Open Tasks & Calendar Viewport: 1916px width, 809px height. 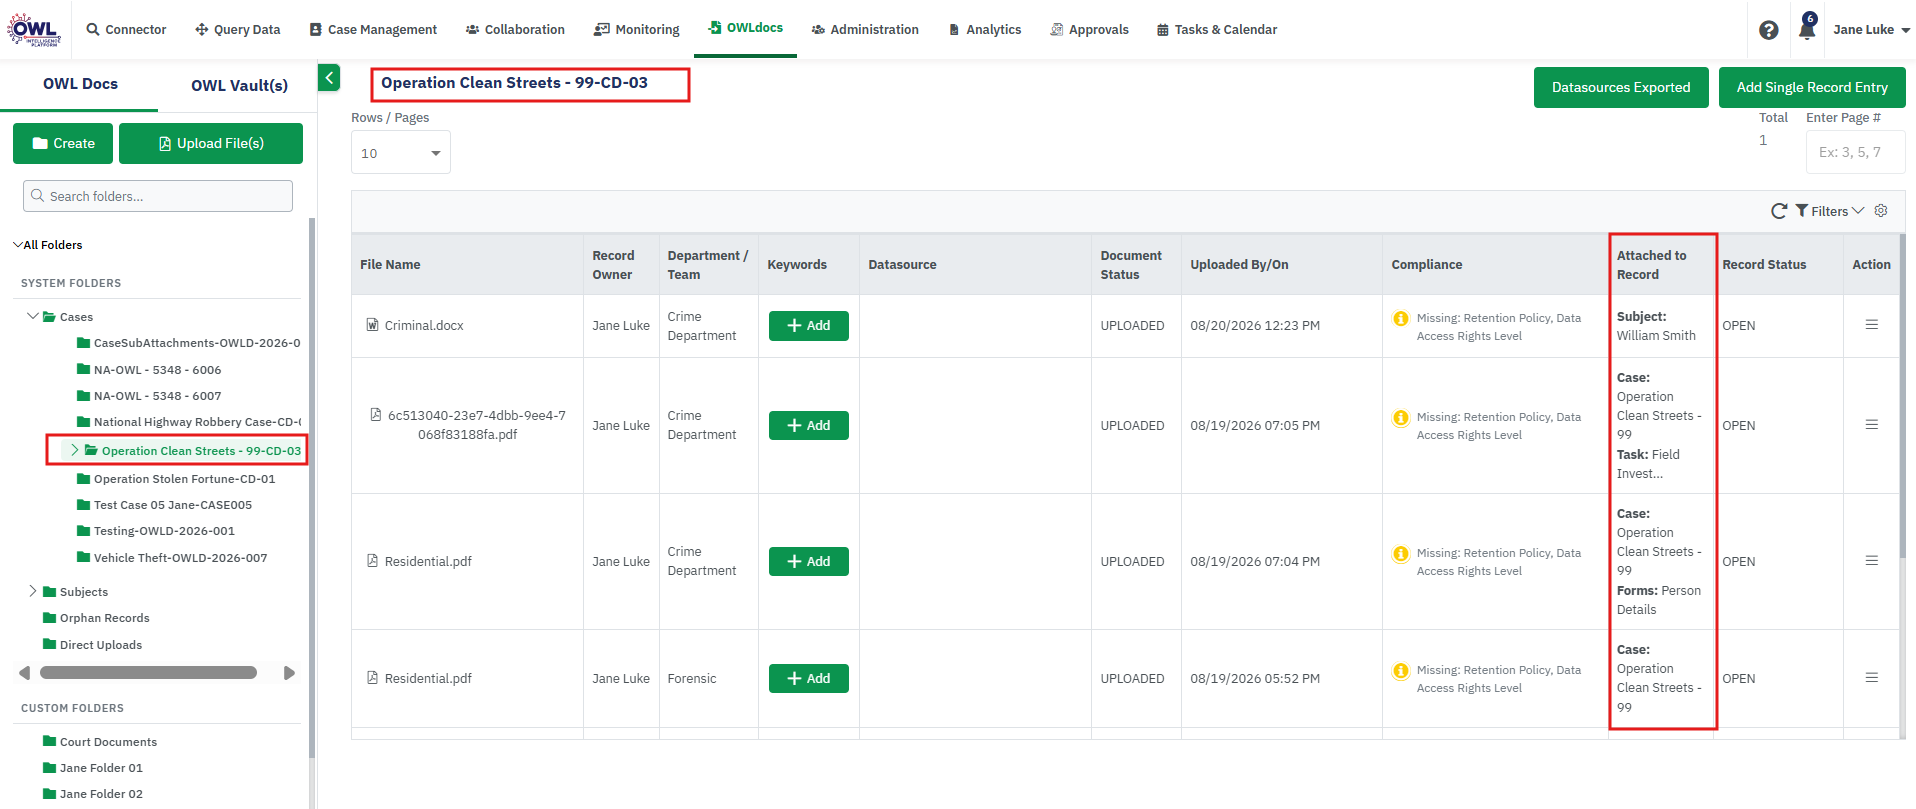pyautogui.click(x=1217, y=30)
